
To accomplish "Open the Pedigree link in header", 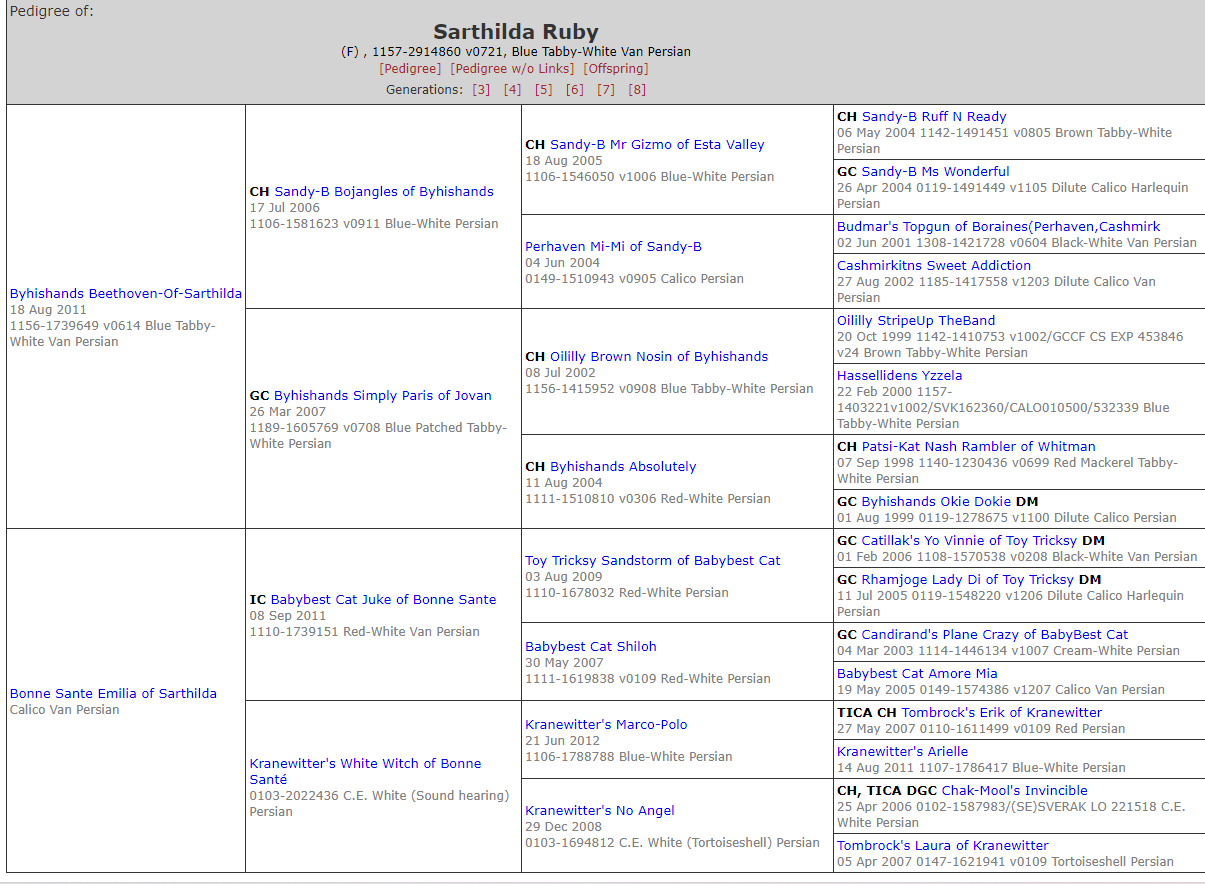I will click(410, 69).
